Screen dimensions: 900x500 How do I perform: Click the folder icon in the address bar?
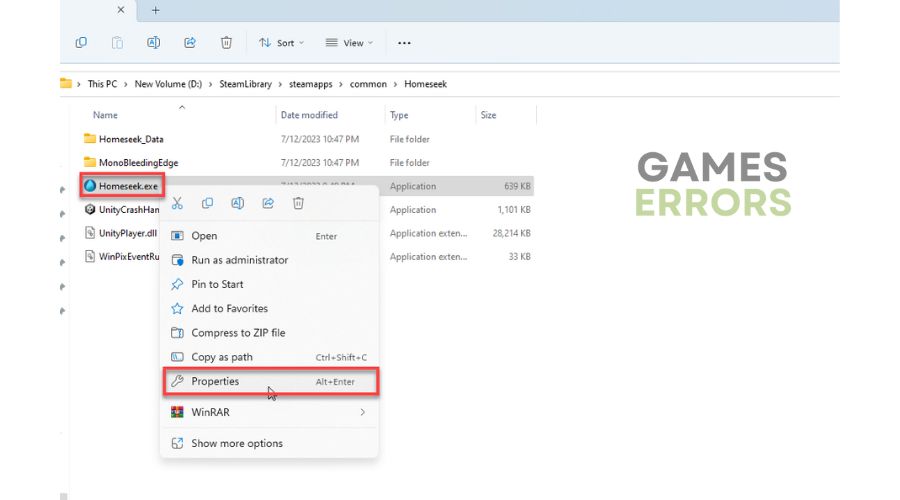[66, 83]
